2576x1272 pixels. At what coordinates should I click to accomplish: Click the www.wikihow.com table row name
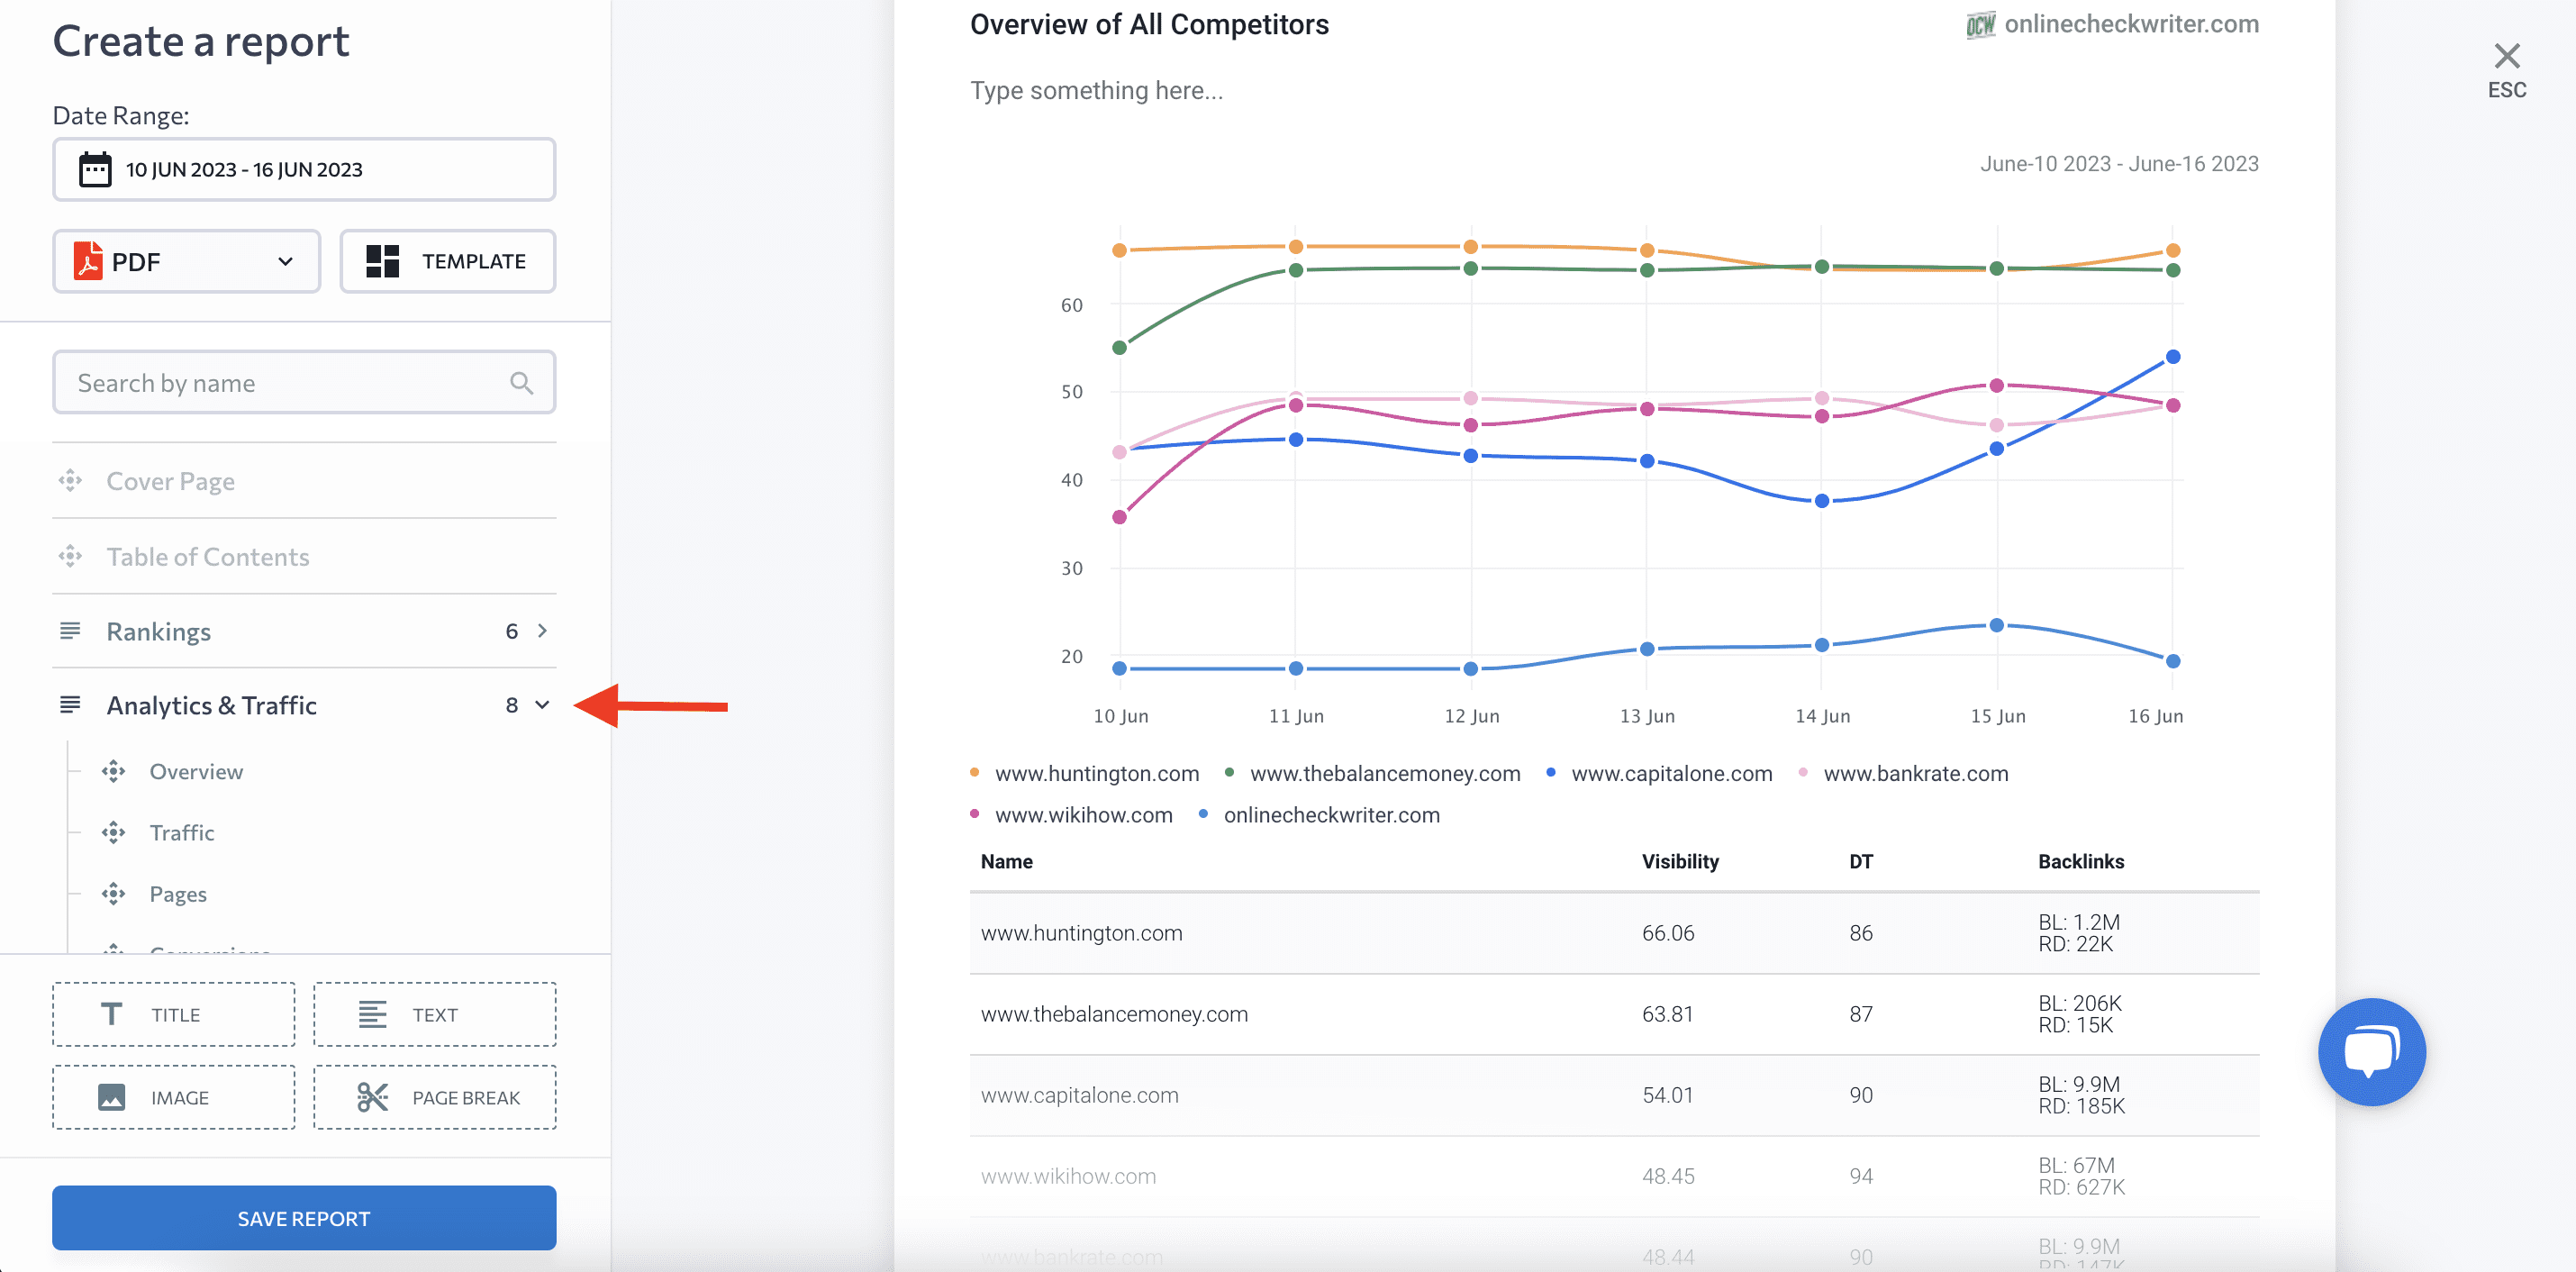(x=1068, y=1176)
